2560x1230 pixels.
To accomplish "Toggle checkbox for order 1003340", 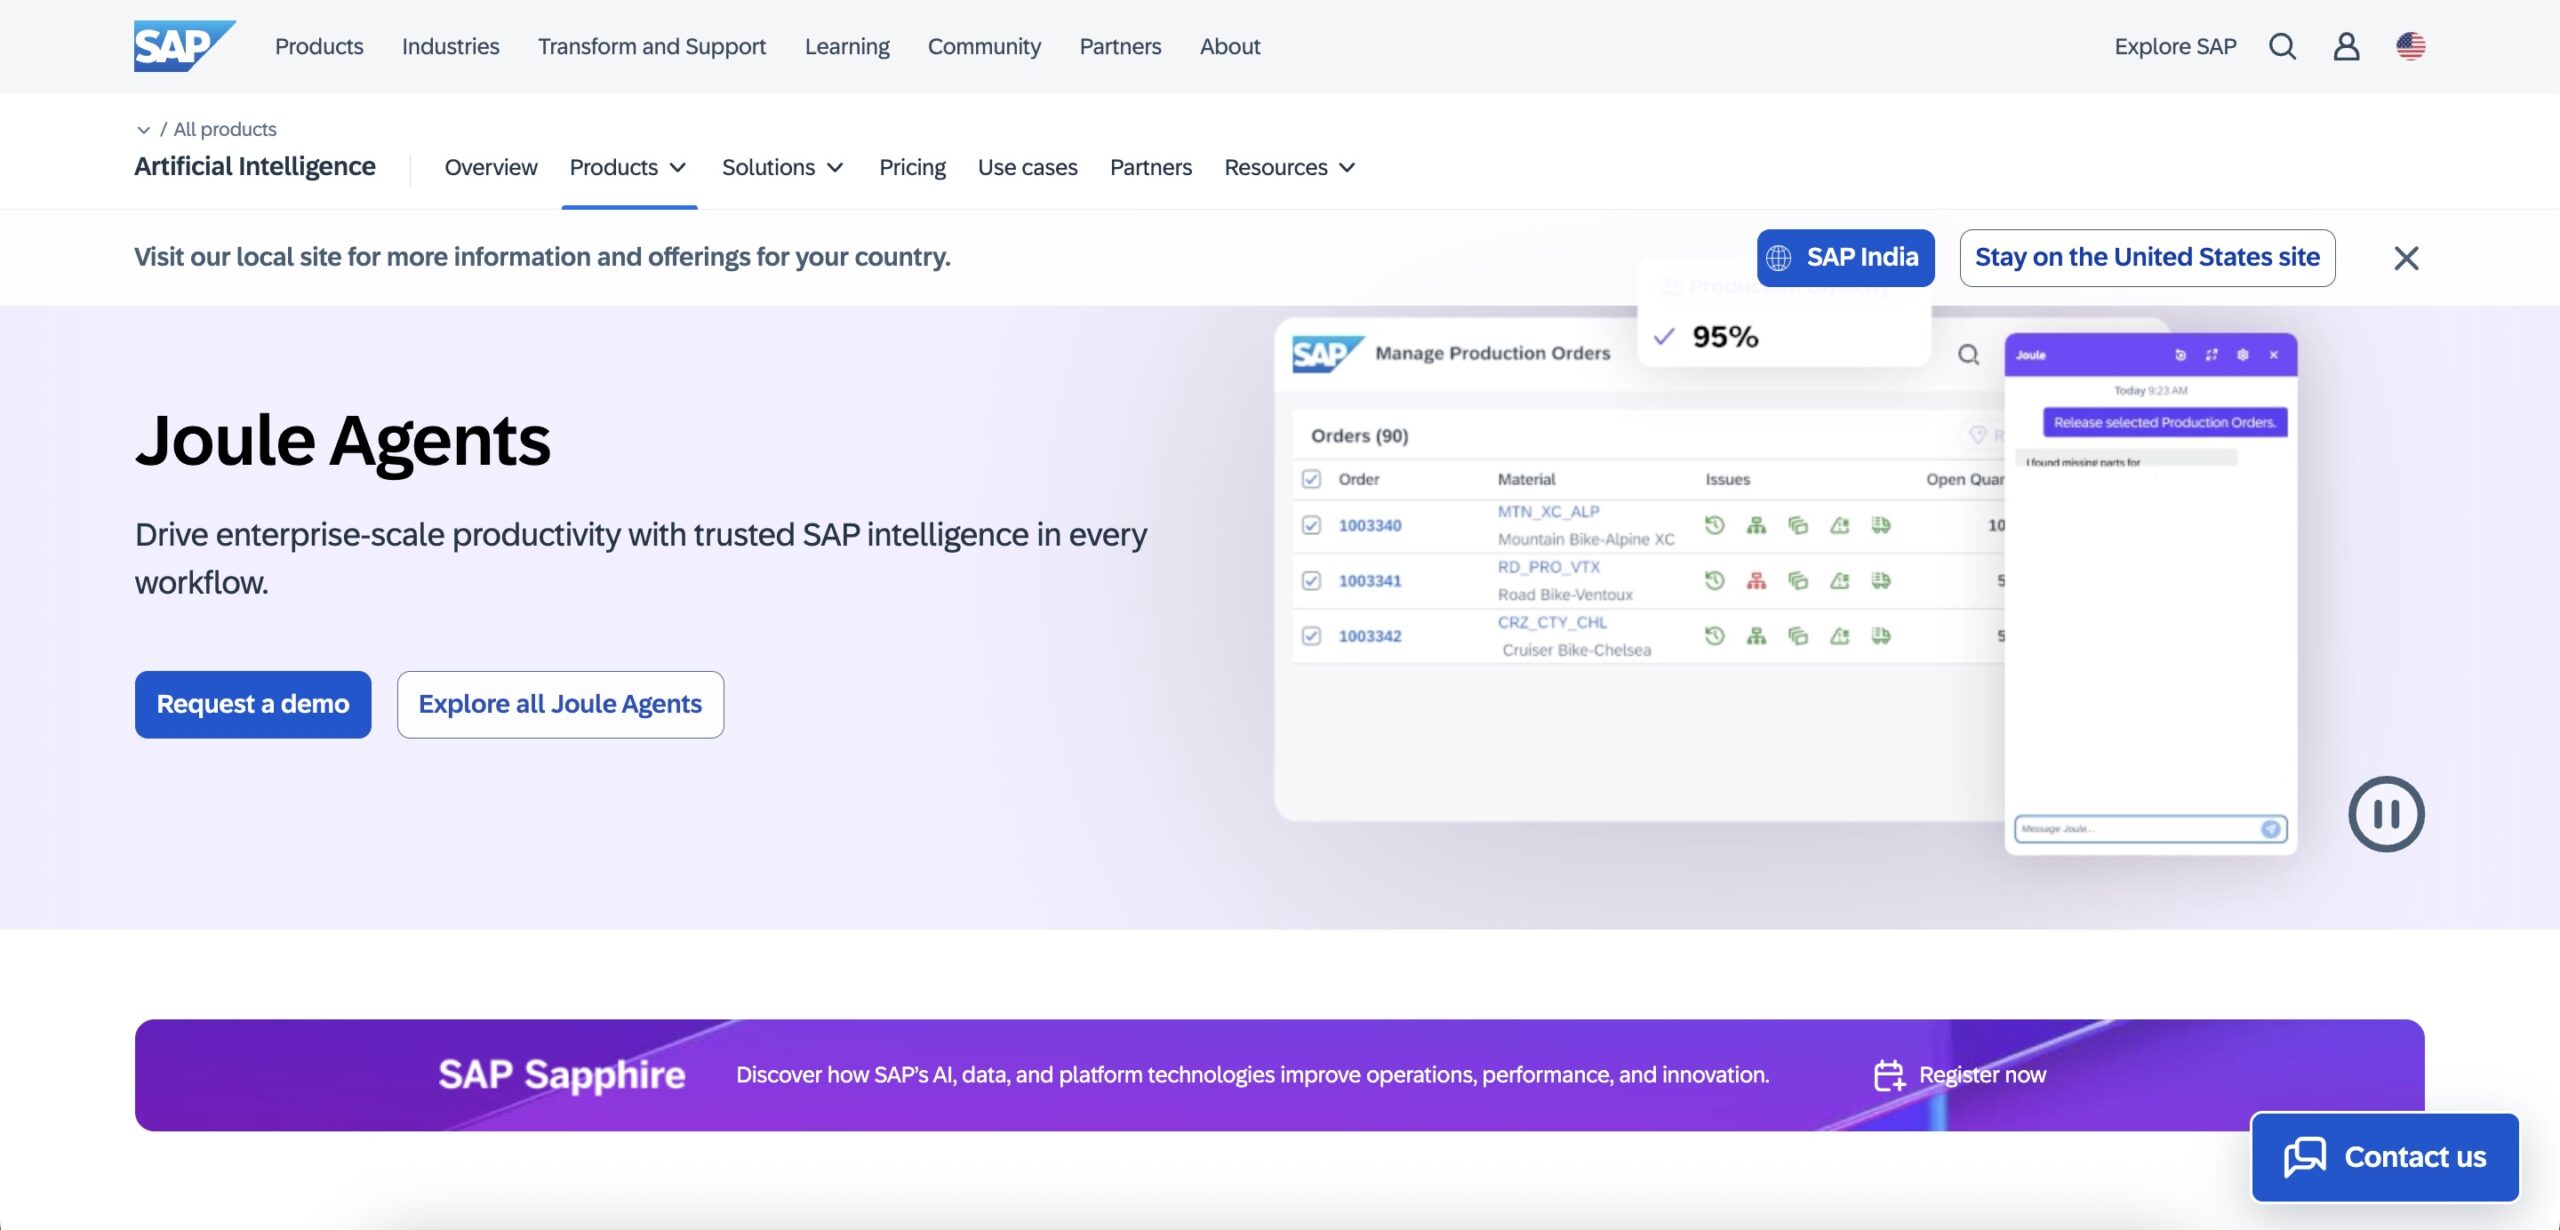I will pyautogui.click(x=1311, y=525).
